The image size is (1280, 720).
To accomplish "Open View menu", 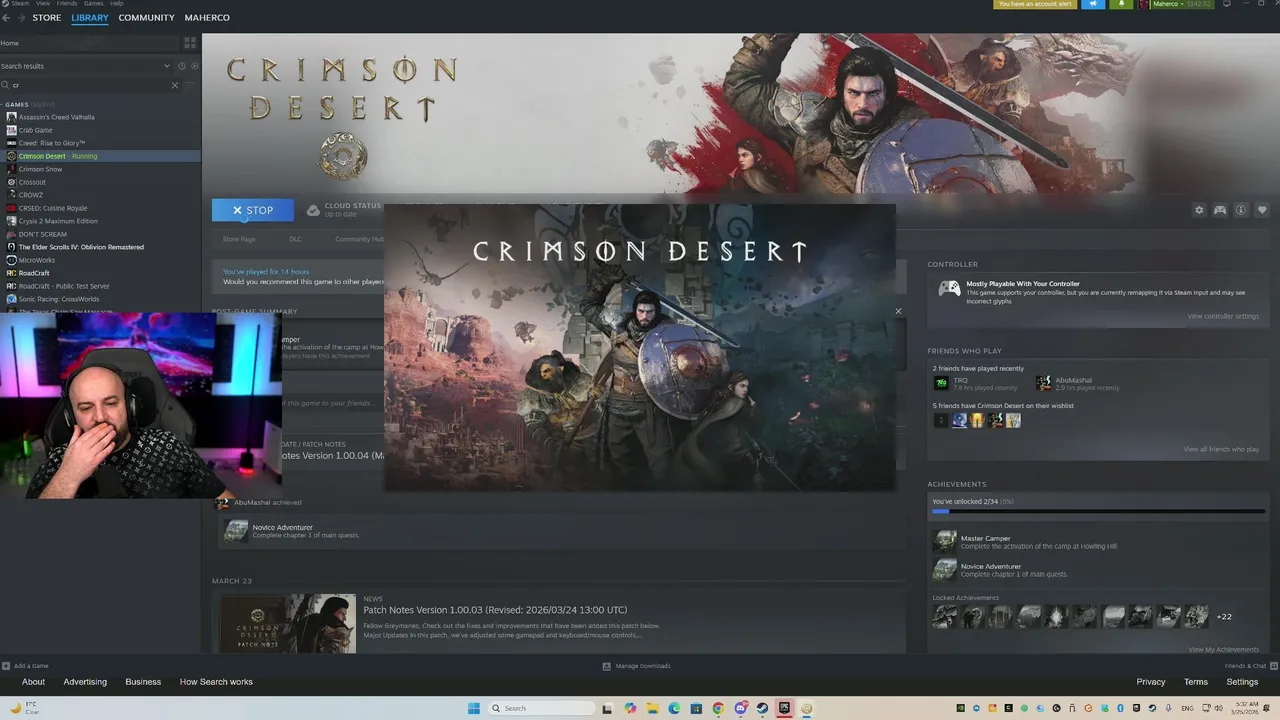I will point(43,4).
